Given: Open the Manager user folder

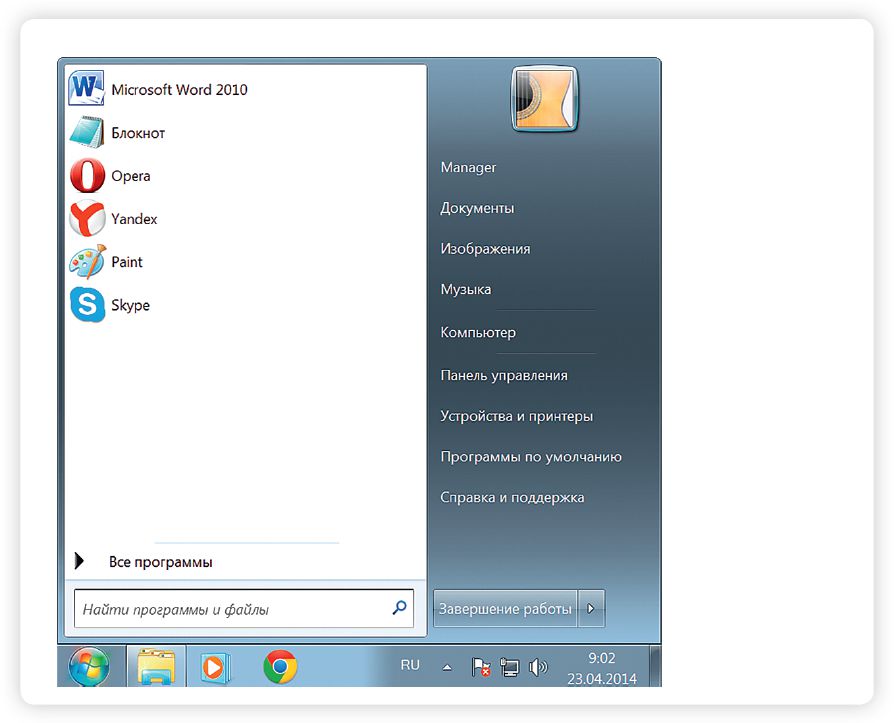Looking at the screenshot, I should [468, 167].
